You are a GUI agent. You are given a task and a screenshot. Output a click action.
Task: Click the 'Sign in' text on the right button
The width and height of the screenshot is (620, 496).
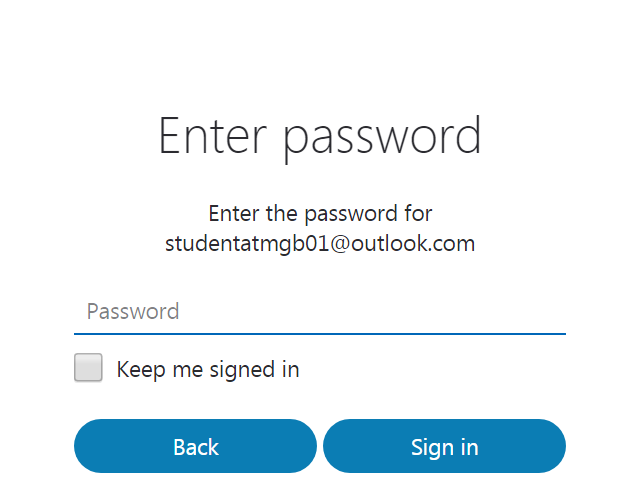pyautogui.click(x=445, y=448)
